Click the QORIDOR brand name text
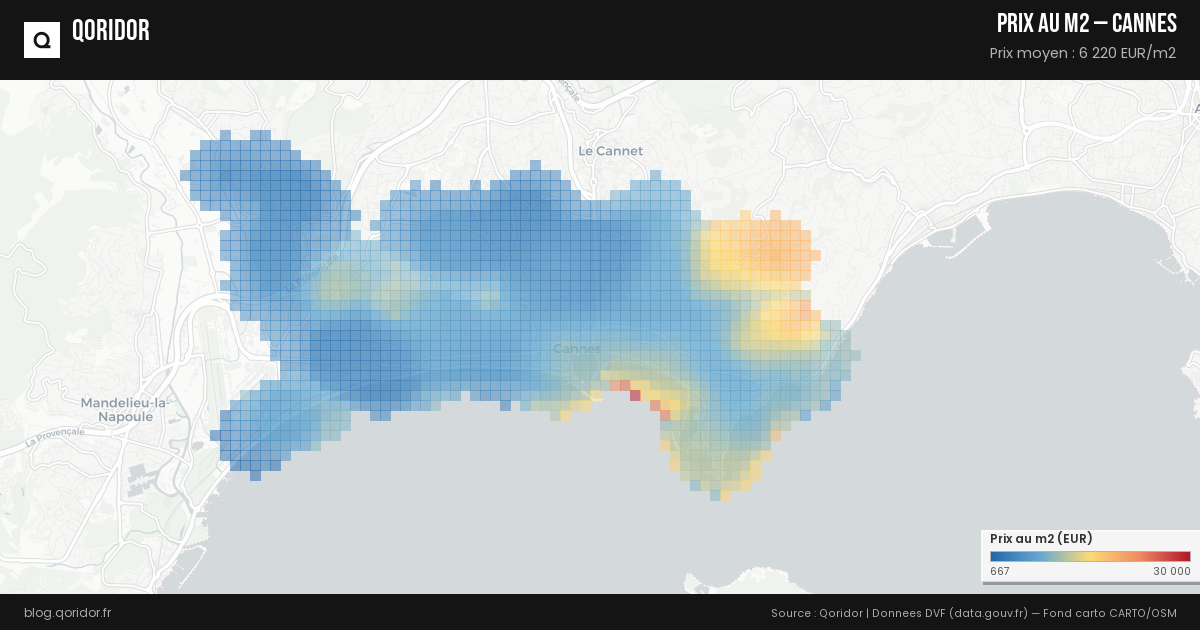The height and width of the screenshot is (630, 1200). pyautogui.click(x=111, y=31)
